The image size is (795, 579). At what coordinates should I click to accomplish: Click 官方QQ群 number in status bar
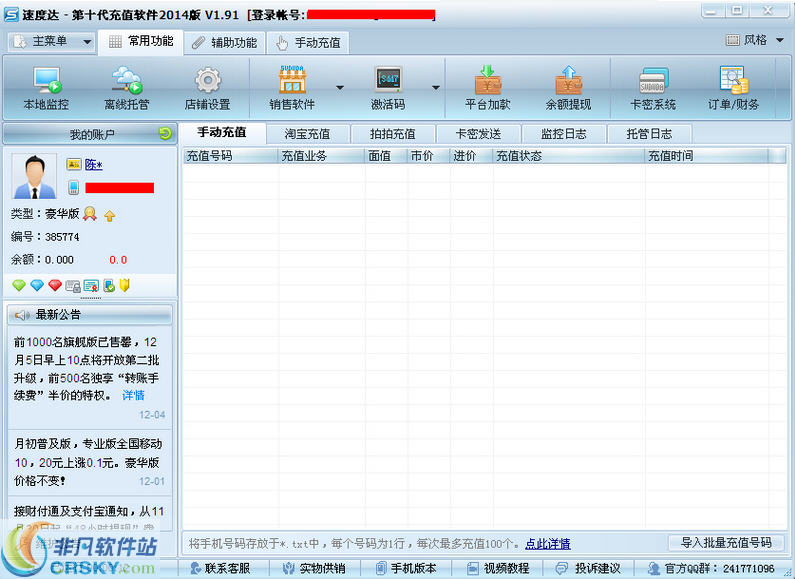(711, 568)
